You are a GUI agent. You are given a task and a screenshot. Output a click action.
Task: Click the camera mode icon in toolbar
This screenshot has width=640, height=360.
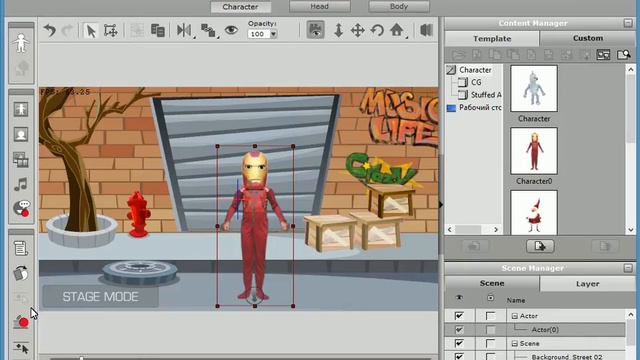coord(316,30)
